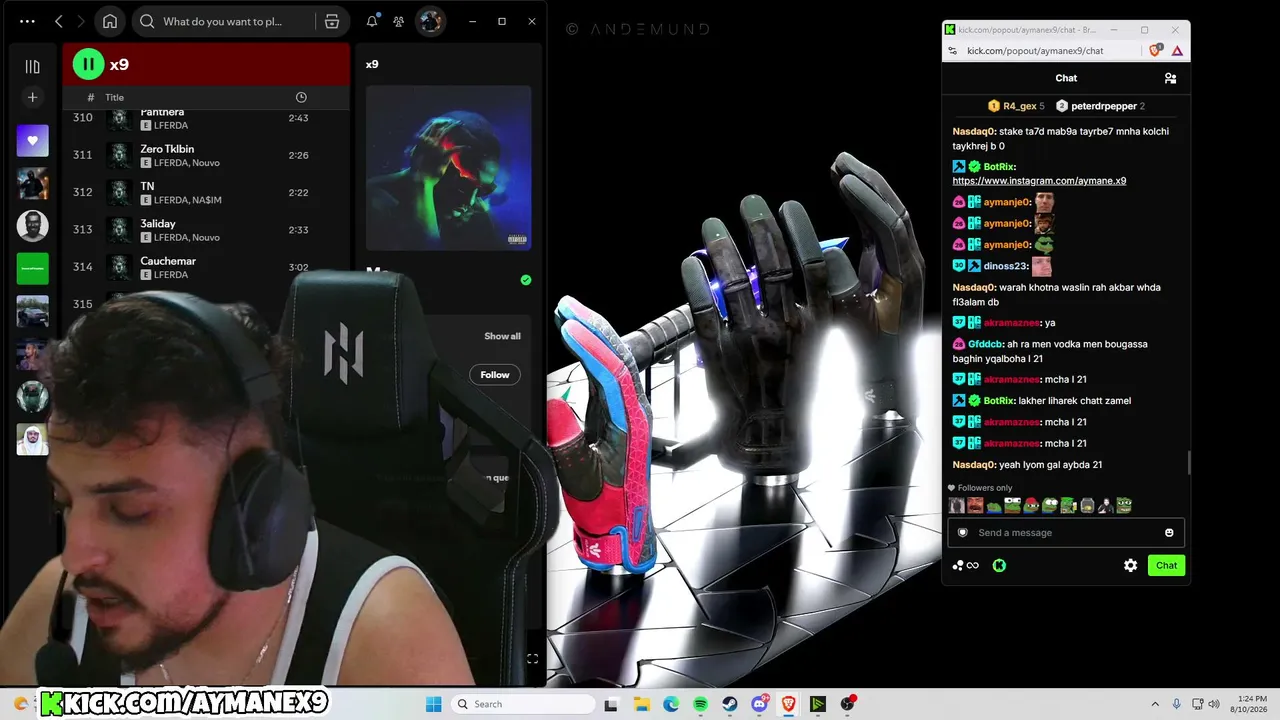View site information in Kick popout
This screenshot has width=1280, height=720.
[953, 51]
